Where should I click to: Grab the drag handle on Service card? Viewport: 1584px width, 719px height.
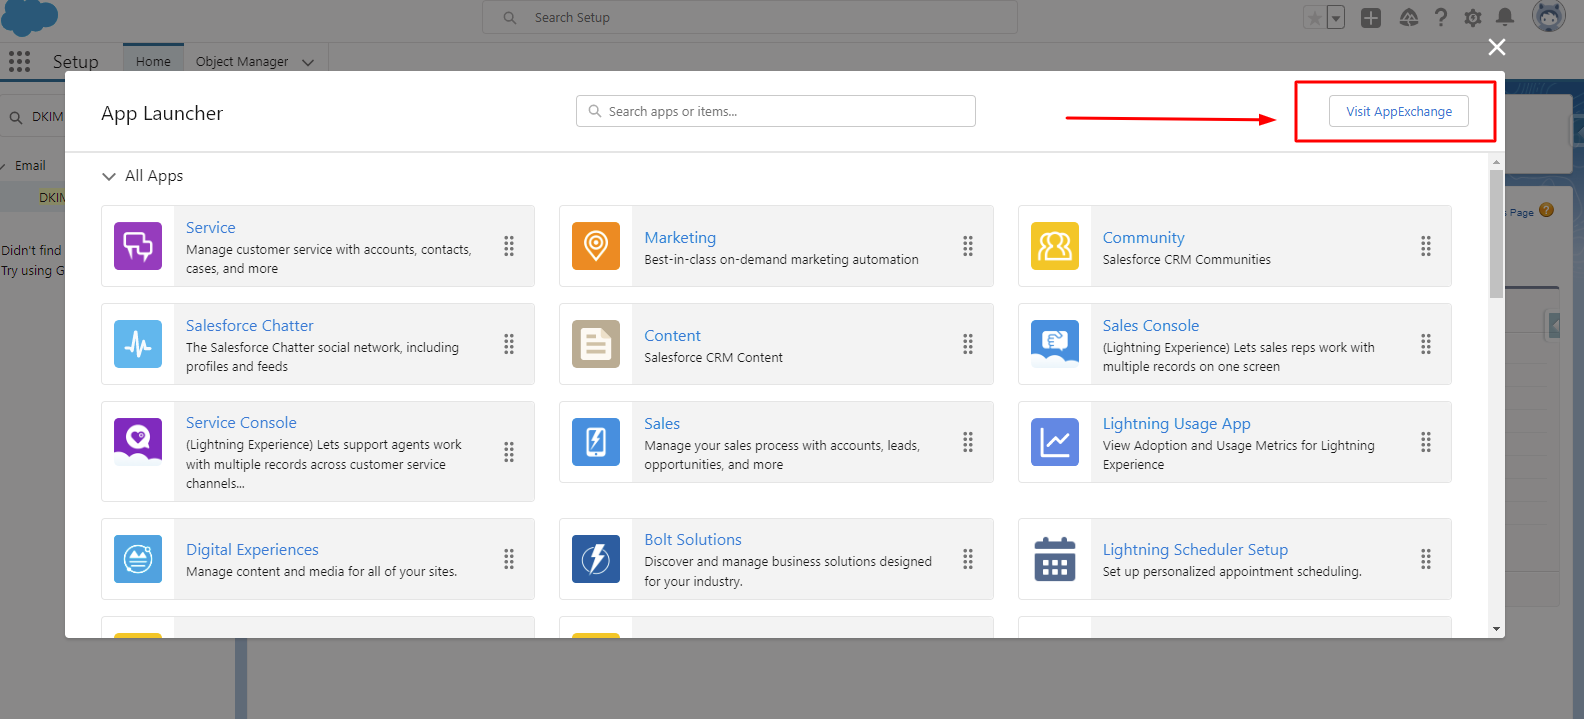(509, 246)
